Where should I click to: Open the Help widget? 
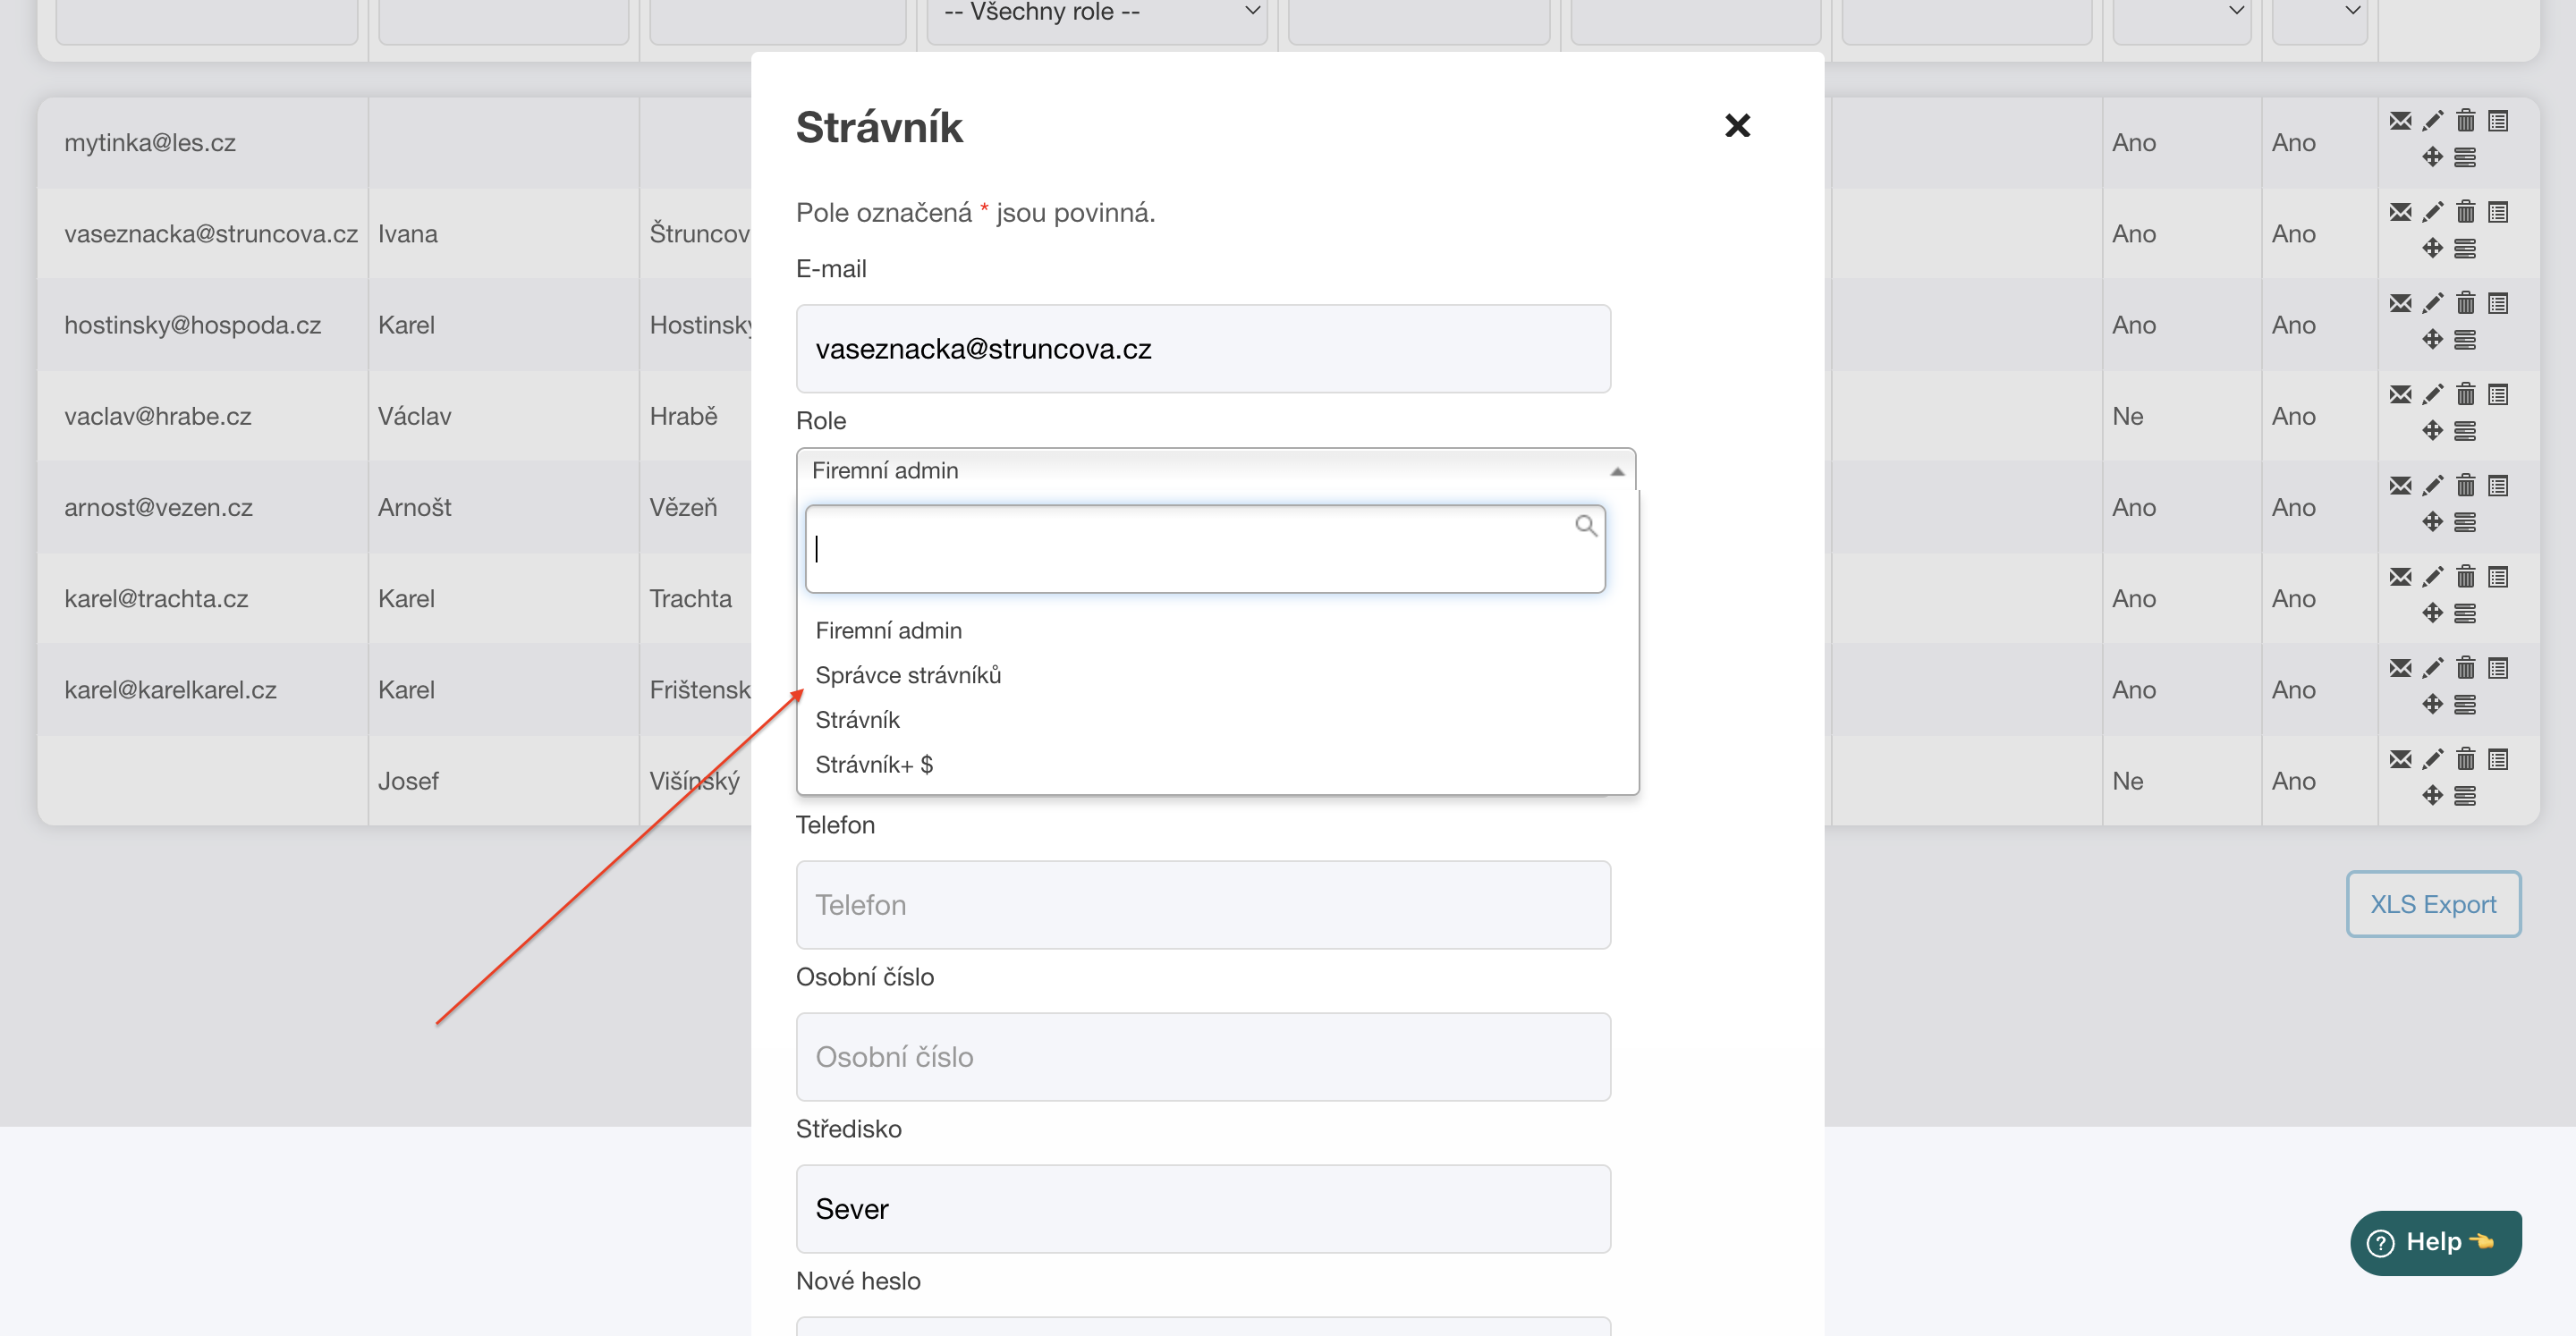[x=2435, y=1242]
